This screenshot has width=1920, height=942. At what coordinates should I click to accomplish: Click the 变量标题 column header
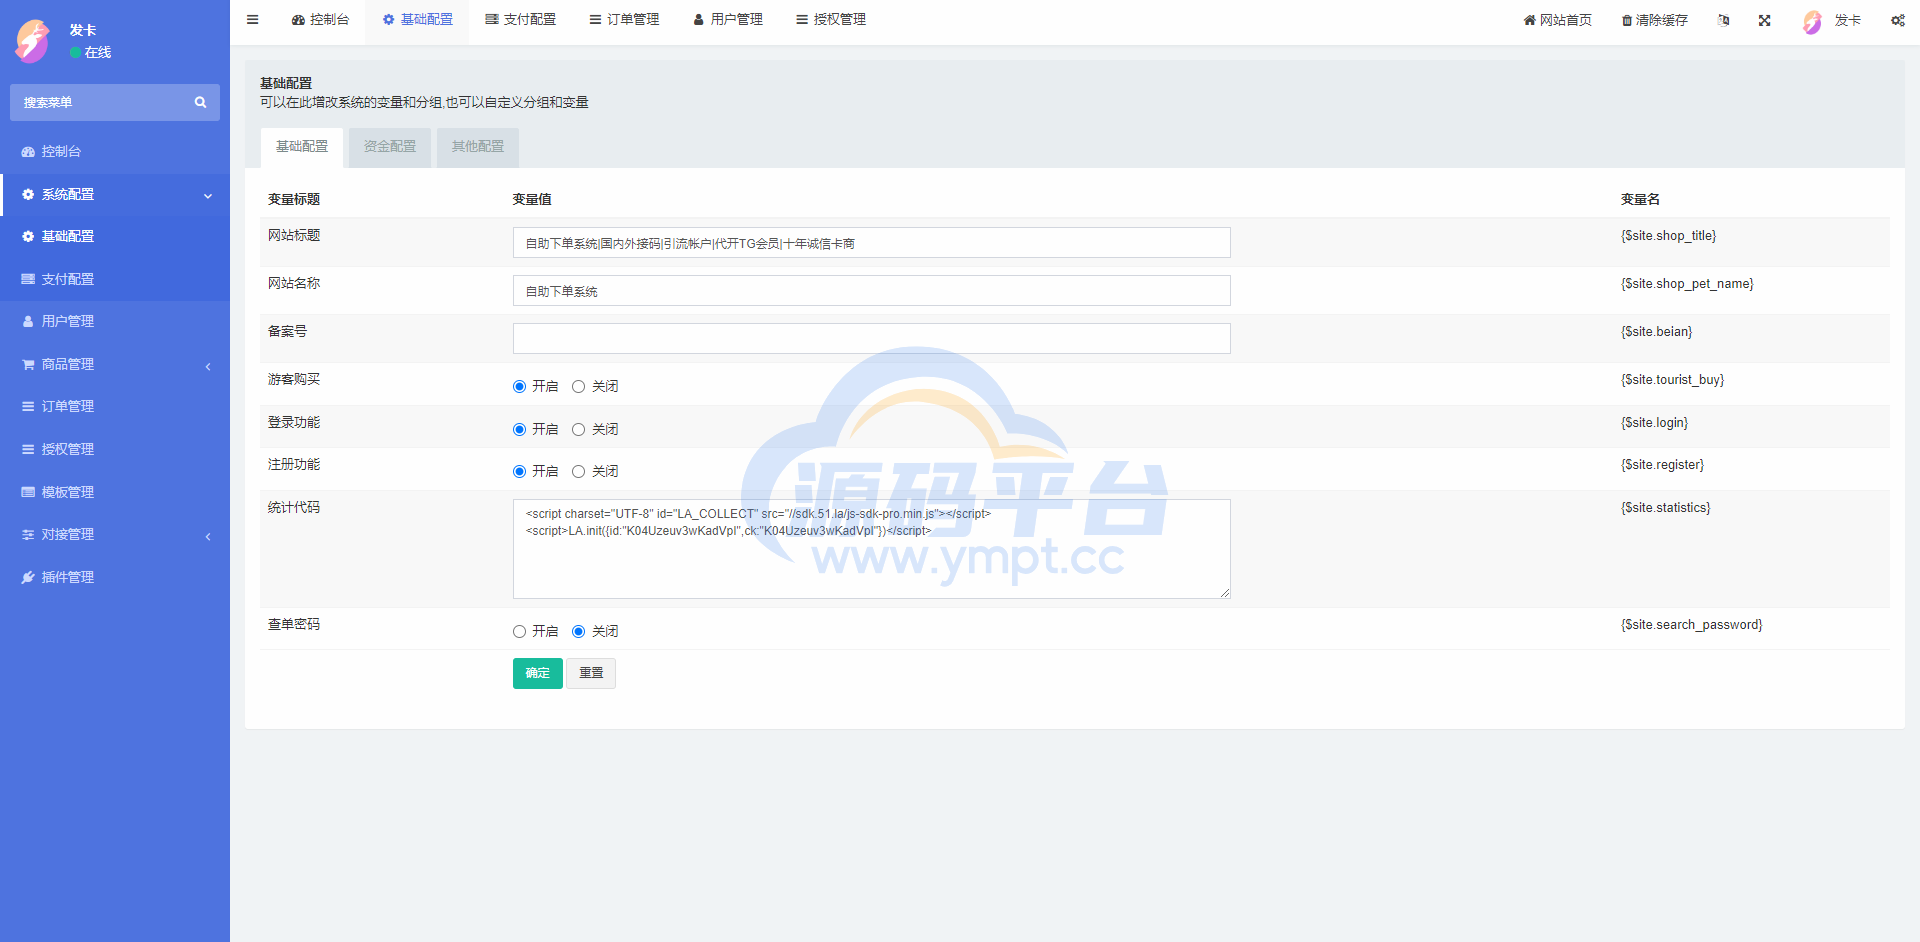coord(294,200)
